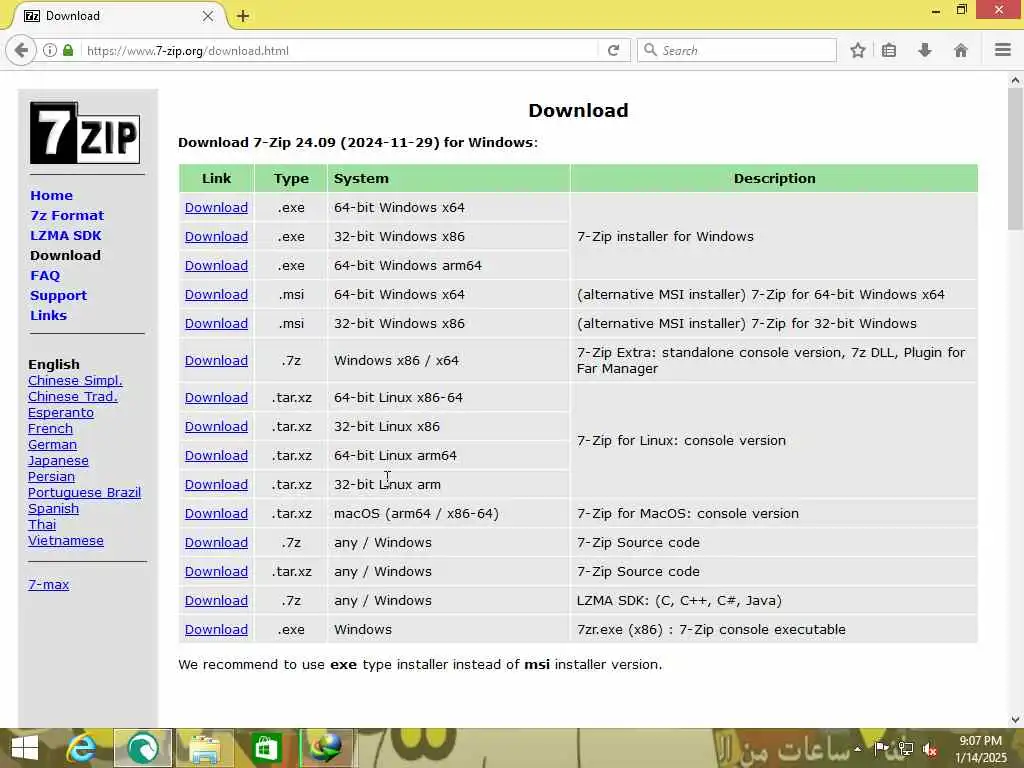Screen dimensions: 1024x768
Task: Switch language to French
Action: (x=50, y=428)
